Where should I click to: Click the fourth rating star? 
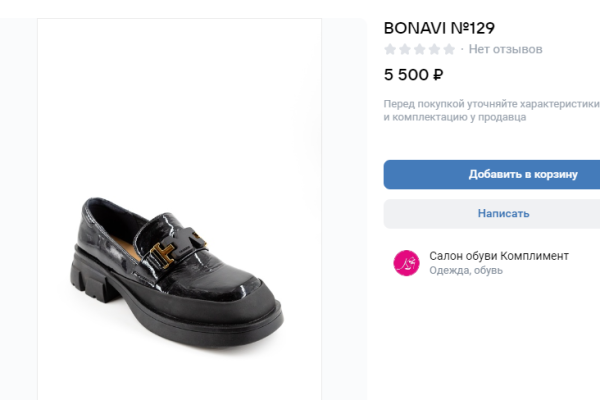click(434, 49)
